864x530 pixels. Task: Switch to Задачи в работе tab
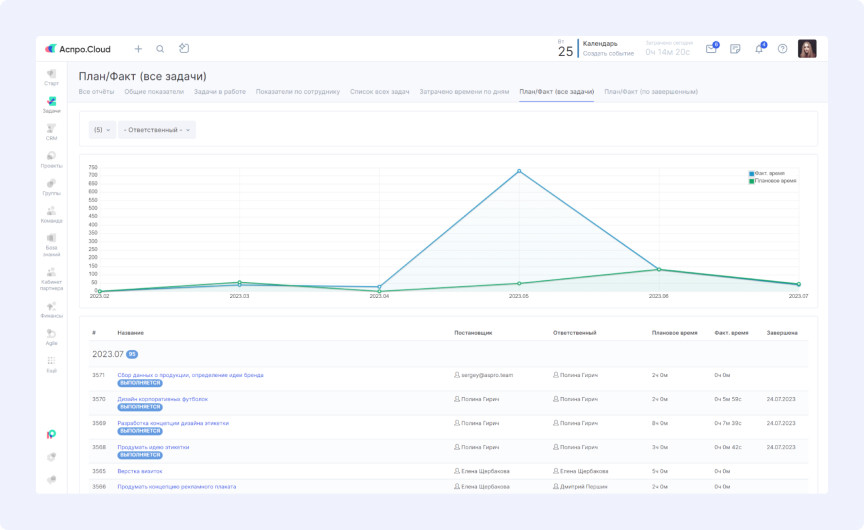[x=219, y=91]
